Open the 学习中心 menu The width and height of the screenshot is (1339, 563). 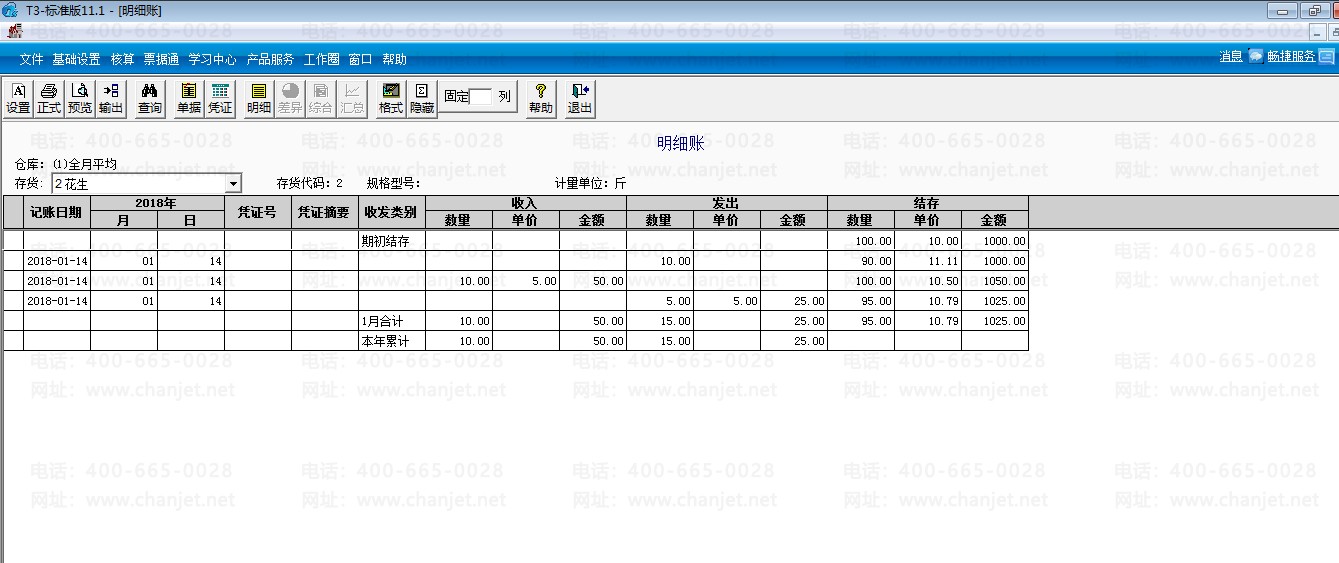(212, 60)
